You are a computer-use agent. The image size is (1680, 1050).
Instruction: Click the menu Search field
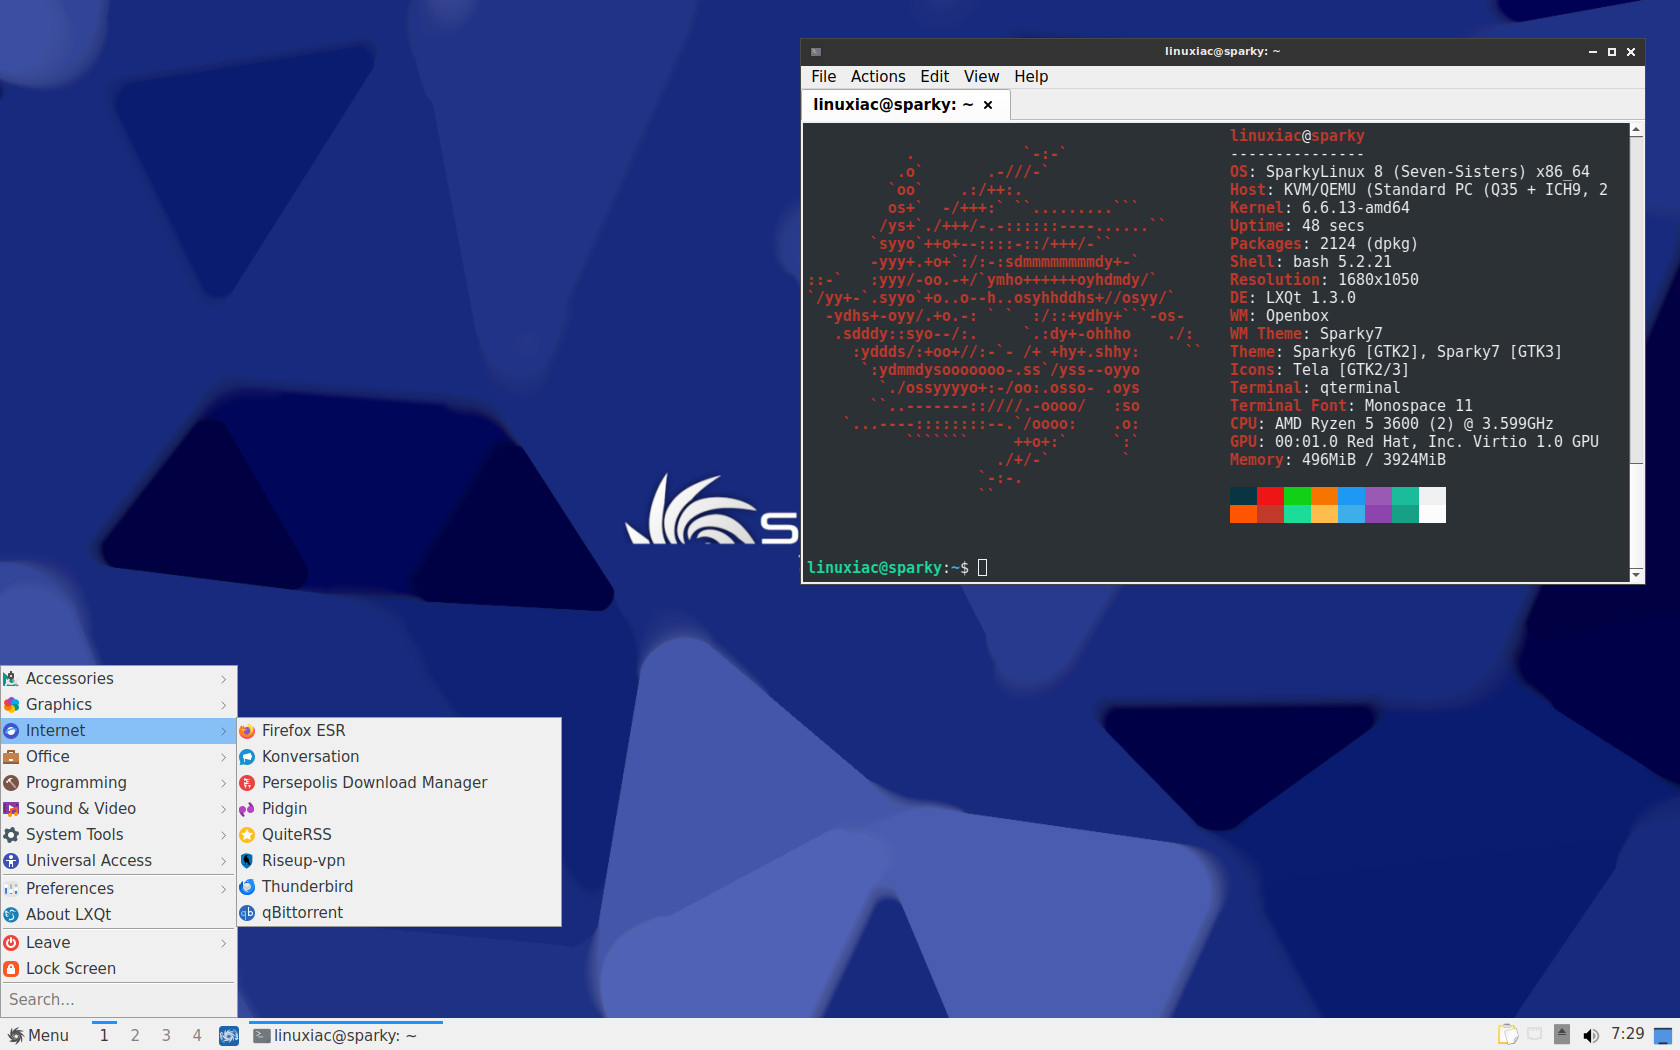(x=118, y=1000)
